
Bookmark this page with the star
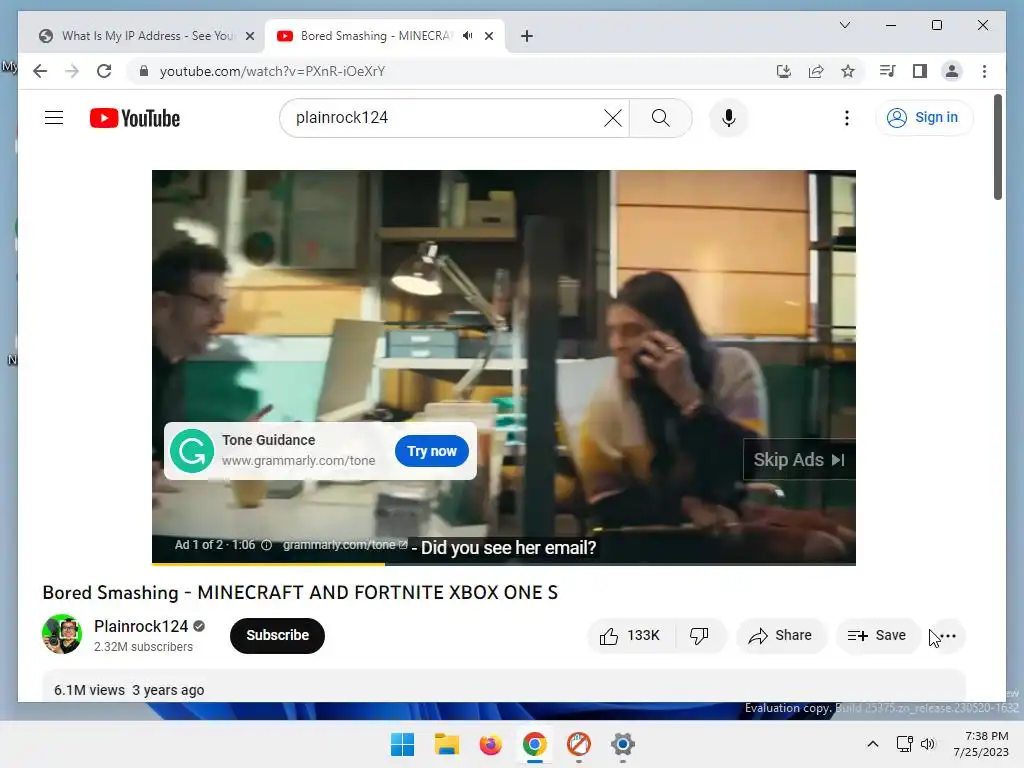[x=848, y=71]
